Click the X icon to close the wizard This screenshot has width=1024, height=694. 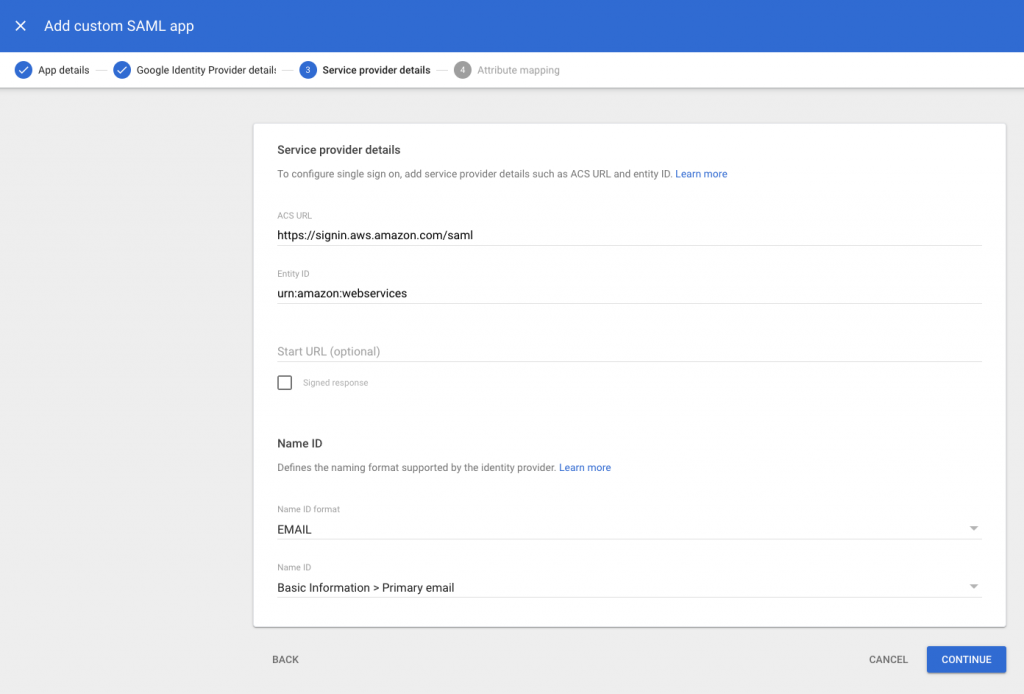[x=20, y=26]
